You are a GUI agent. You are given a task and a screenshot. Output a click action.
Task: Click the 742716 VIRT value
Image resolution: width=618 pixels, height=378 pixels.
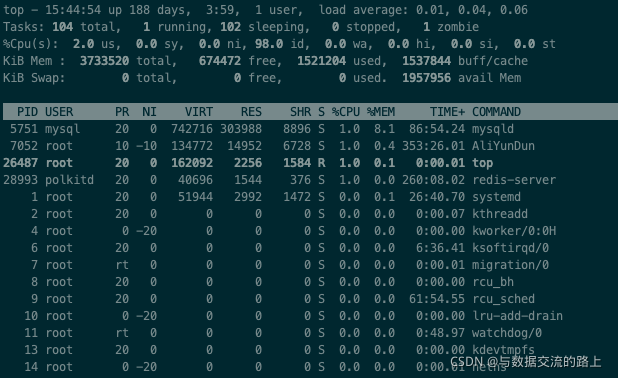192,129
